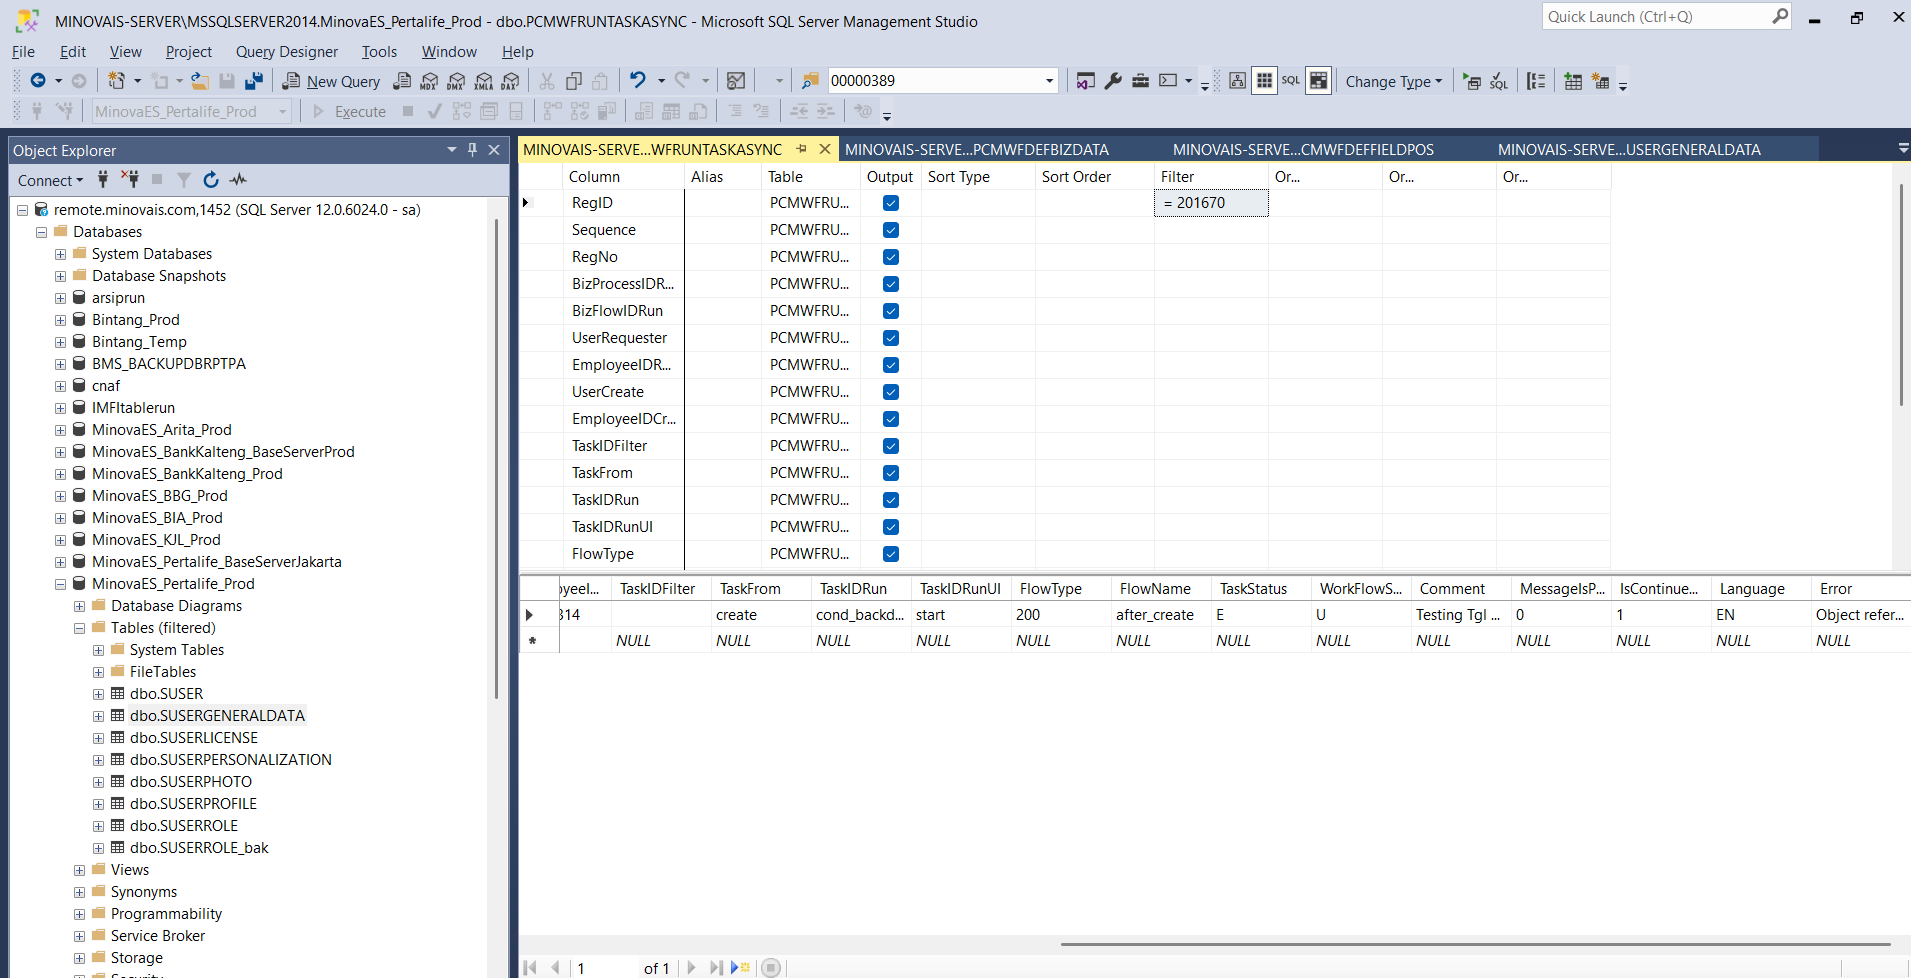1911x978 pixels.
Task: Click the Open File folder icon
Action: (200, 81)
